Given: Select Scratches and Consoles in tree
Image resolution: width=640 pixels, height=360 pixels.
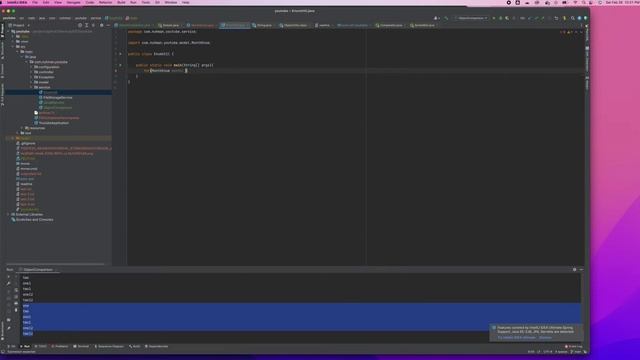Looking at the screenshot, I should coord(34,220).
